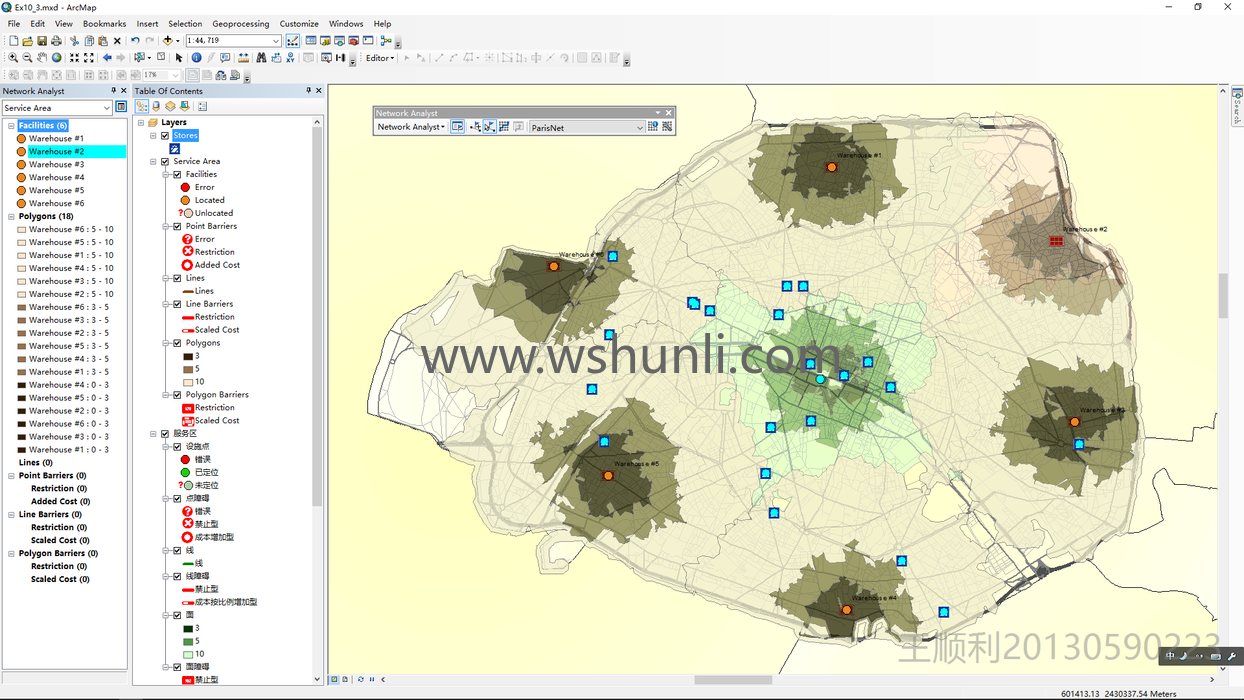This screenshot has width=1244, height=700.
Task: Toggle the Polygon Barriers checkbox
Action: [178, 396]
